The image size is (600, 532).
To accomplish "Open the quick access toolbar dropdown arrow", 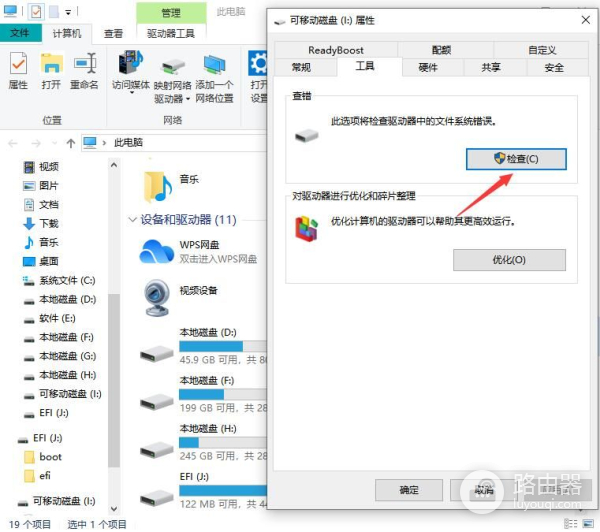I will pyautogui.click(x=68, y=13).
